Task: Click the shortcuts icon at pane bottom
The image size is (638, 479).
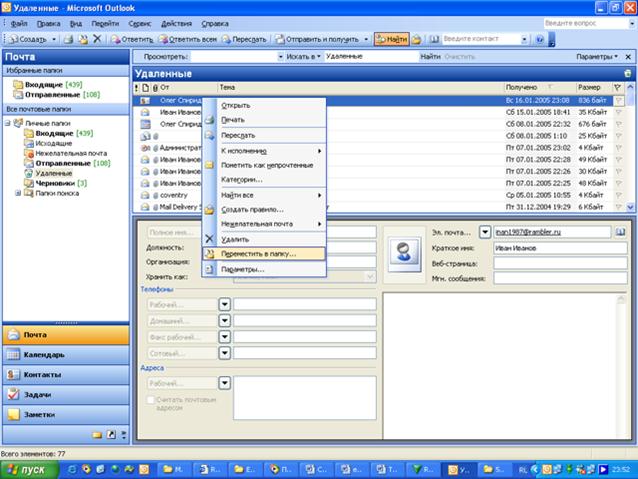Action: coord(111,435)
